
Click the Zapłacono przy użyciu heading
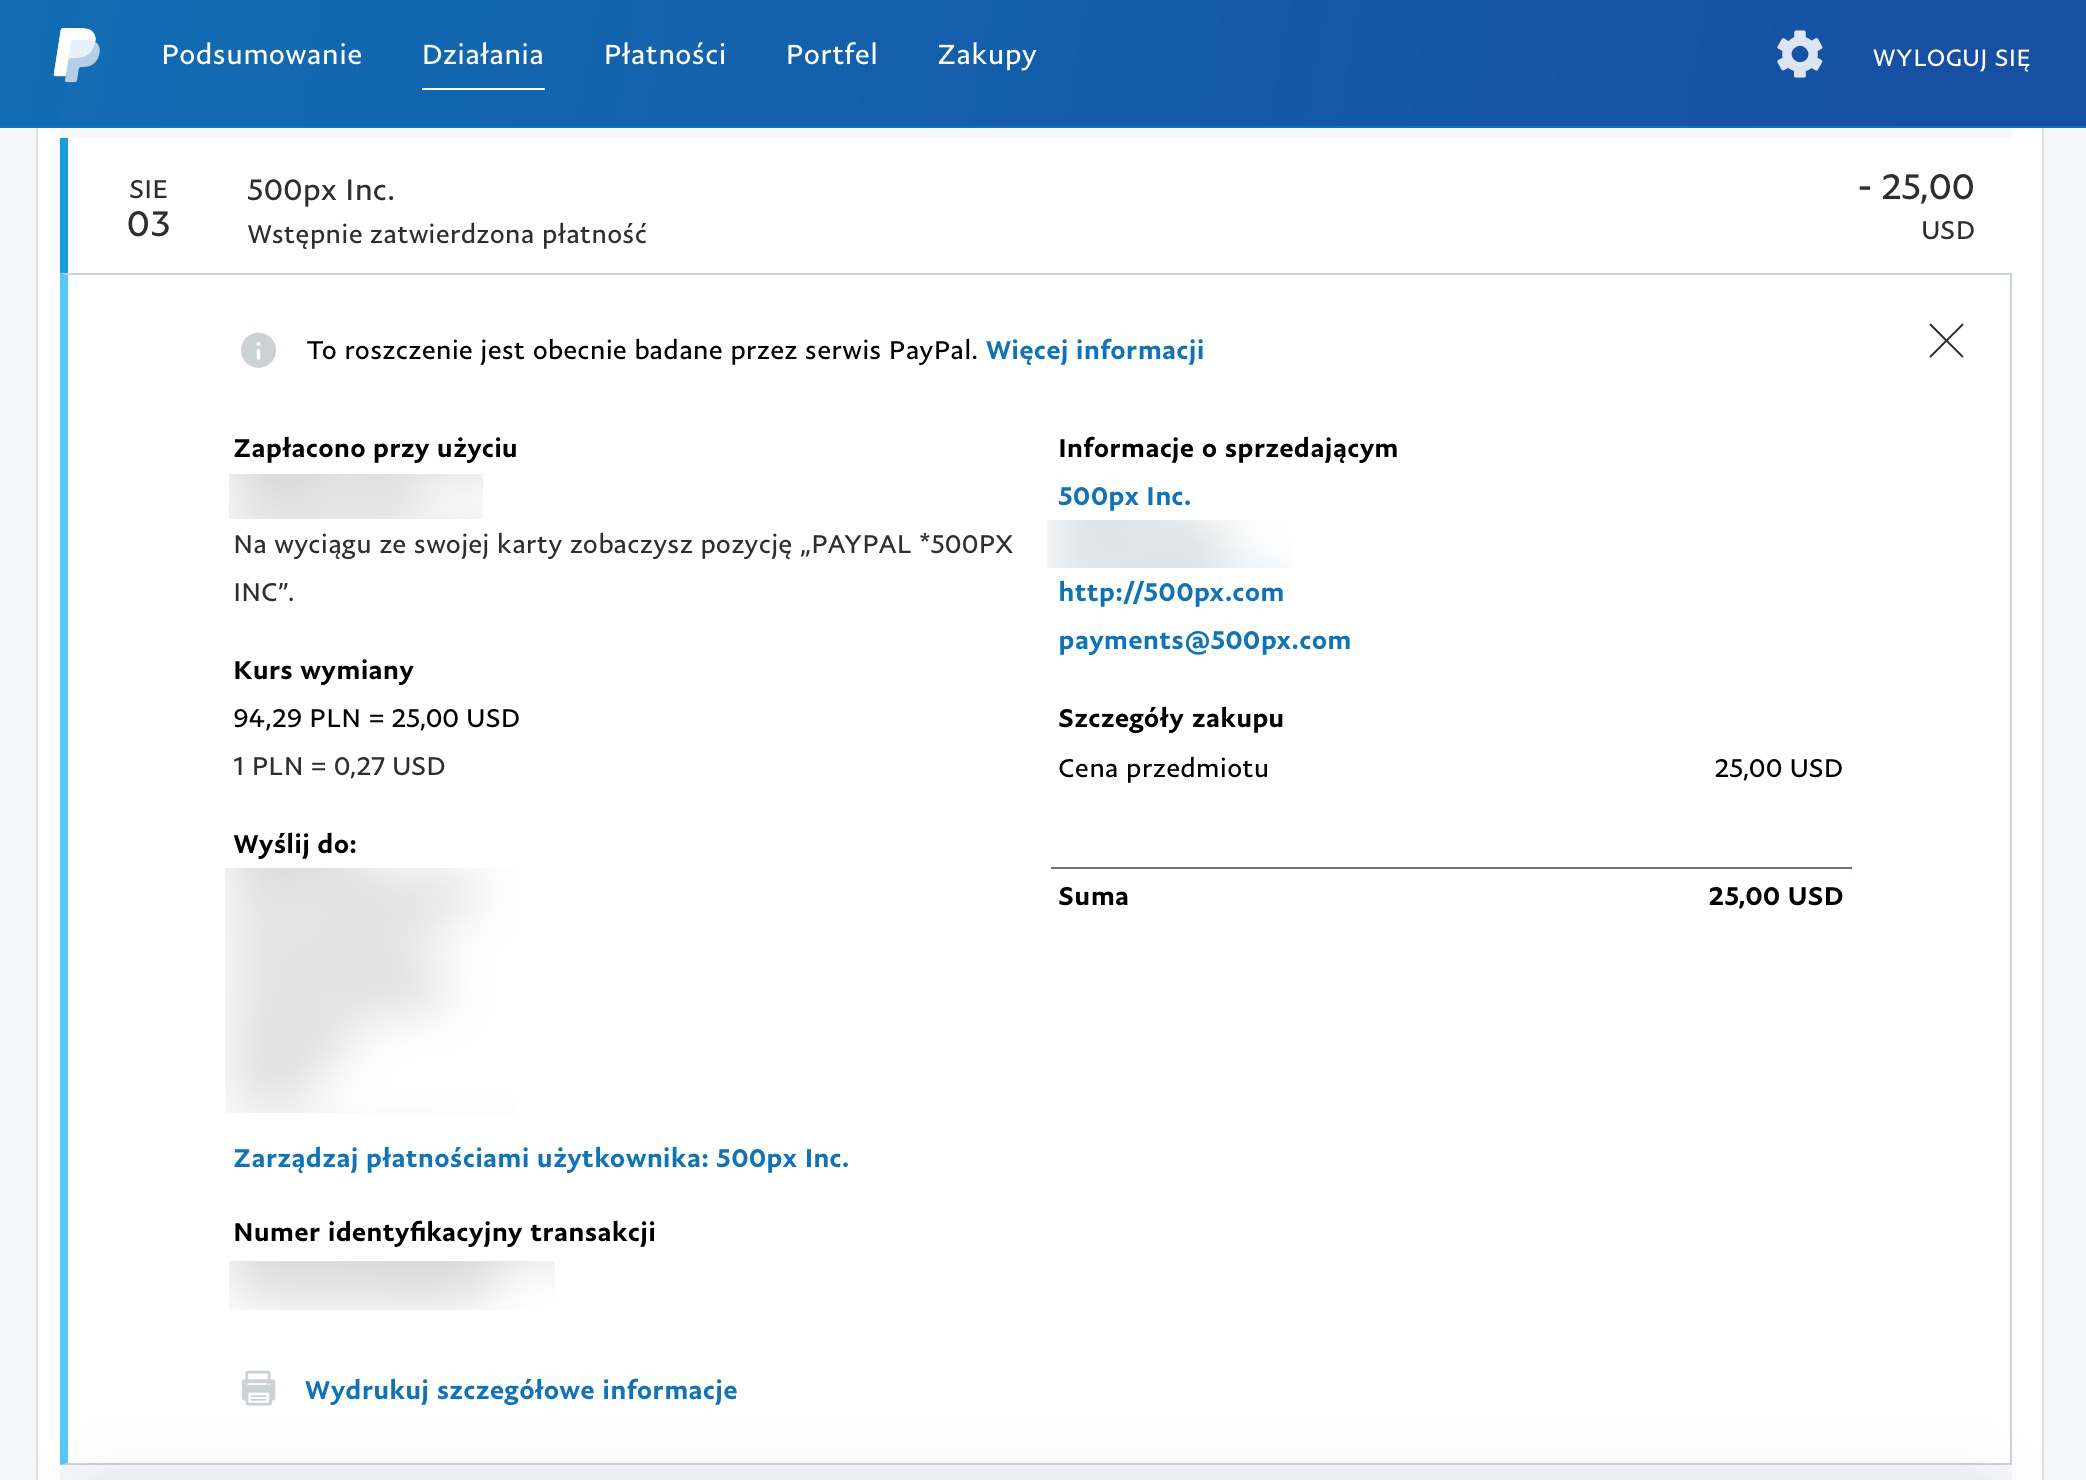(x=375, y=449)
